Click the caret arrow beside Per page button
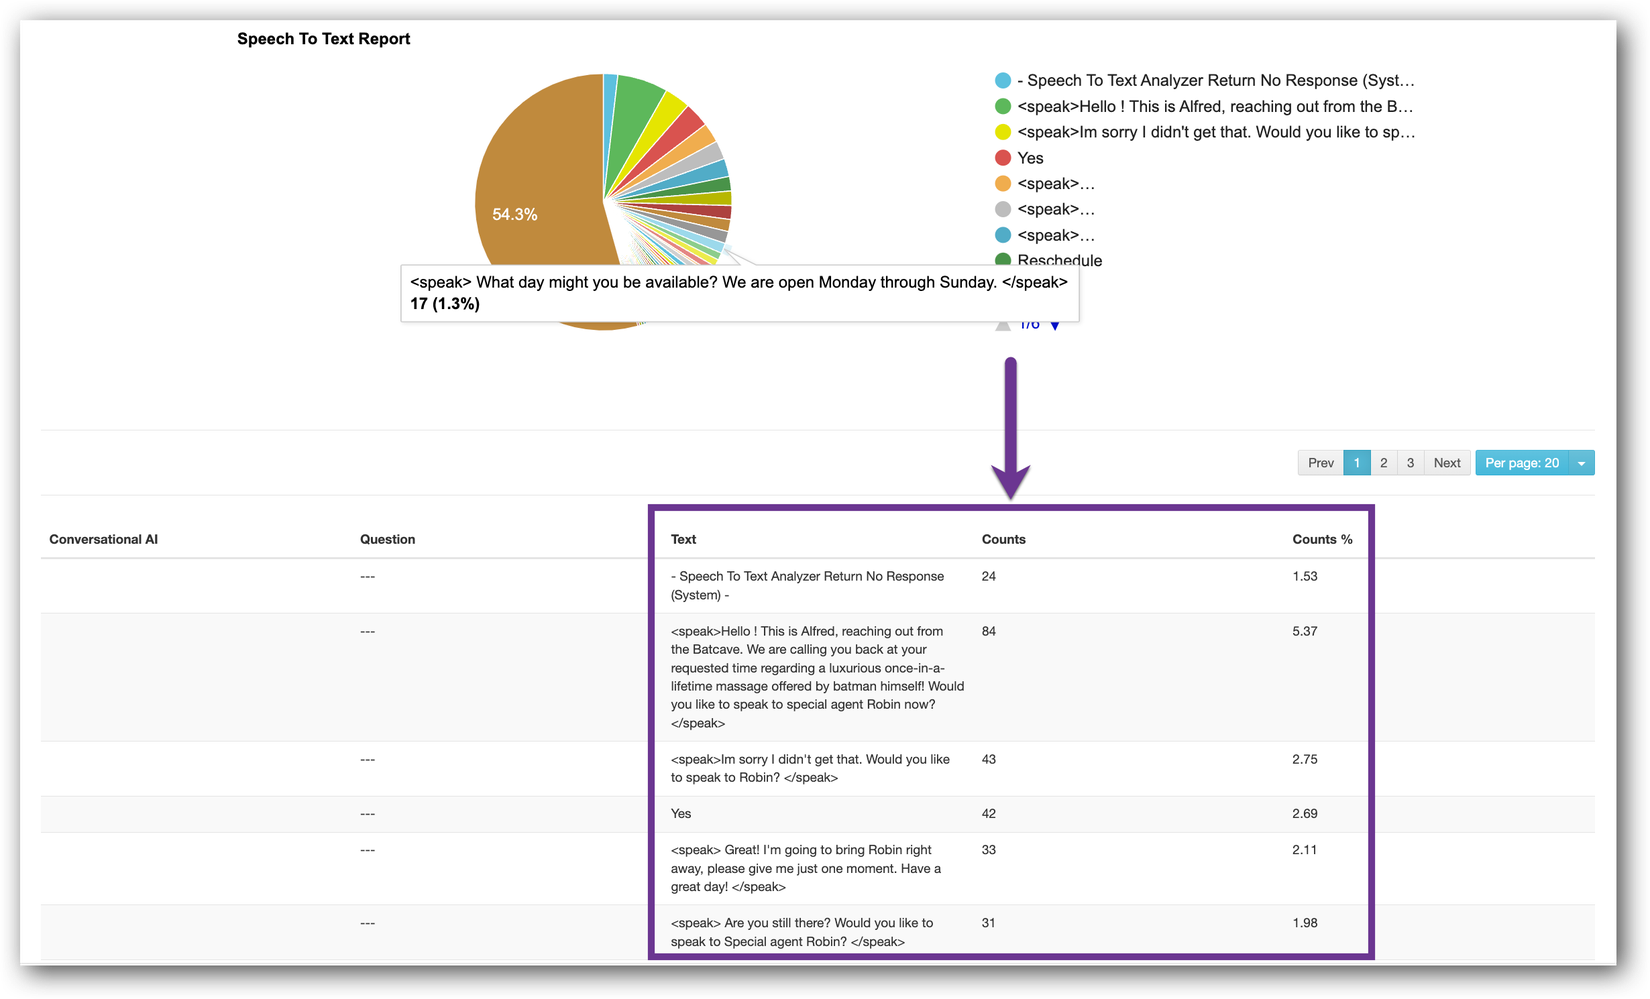Screen dimensions: 1650x999 coord(1582,463)
